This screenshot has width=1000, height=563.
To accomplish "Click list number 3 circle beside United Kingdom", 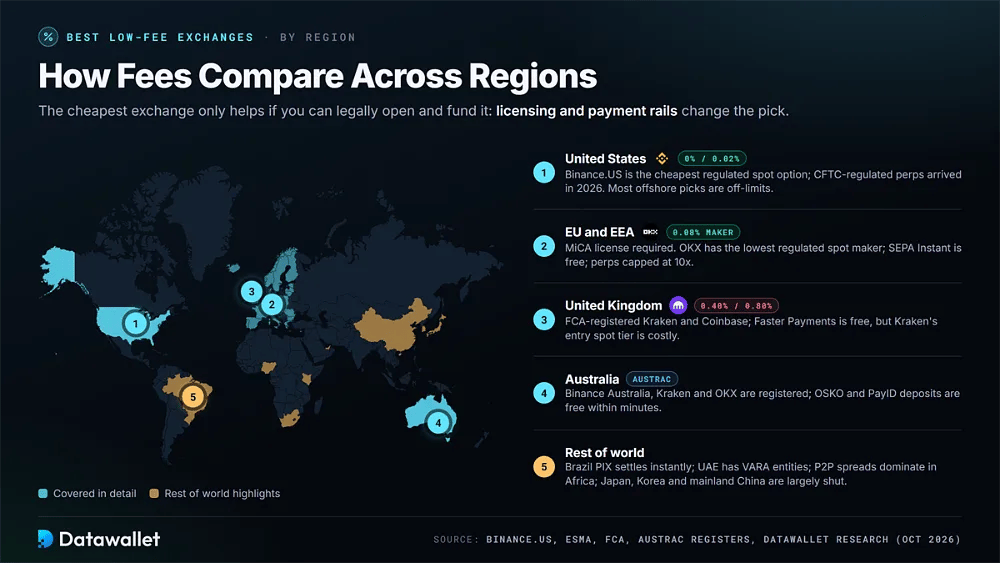I will coord(544,319).
